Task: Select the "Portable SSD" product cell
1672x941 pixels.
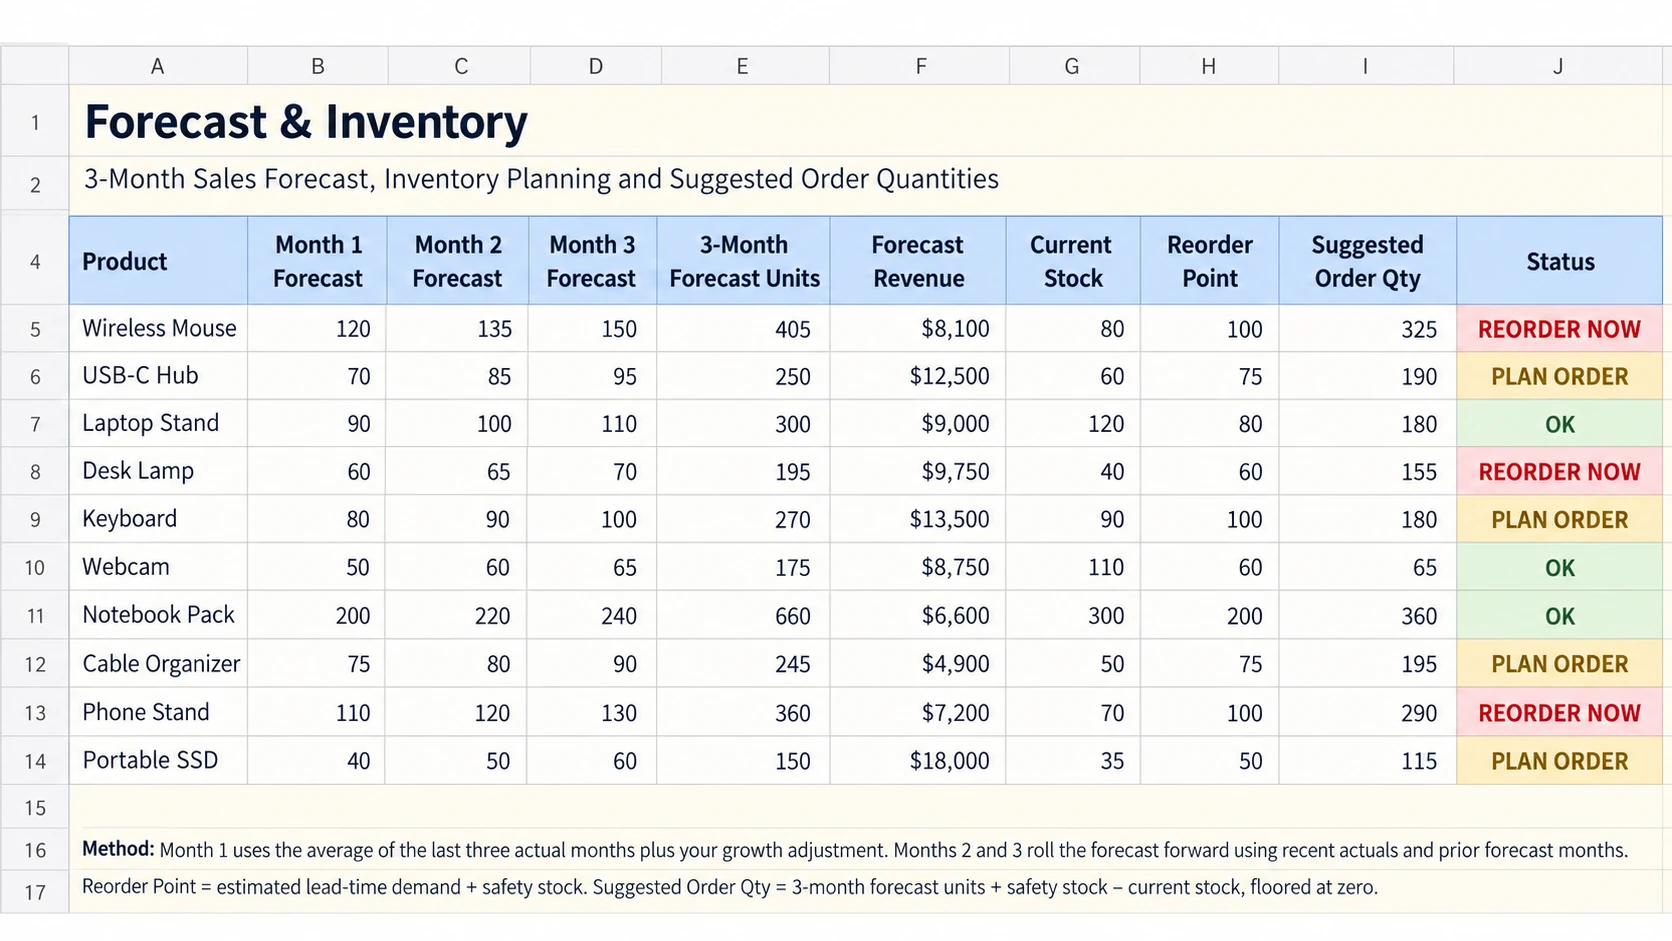Action: click(x=158, y=760)
